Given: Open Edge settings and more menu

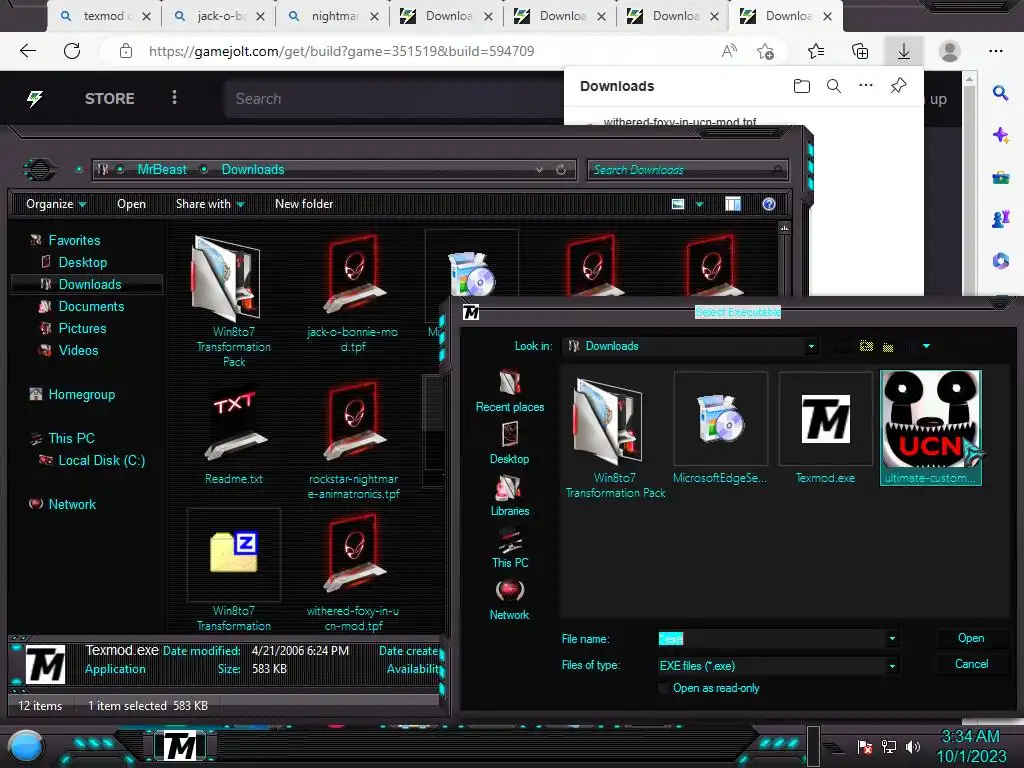Looking at the screenshot, I should (995, 51).
